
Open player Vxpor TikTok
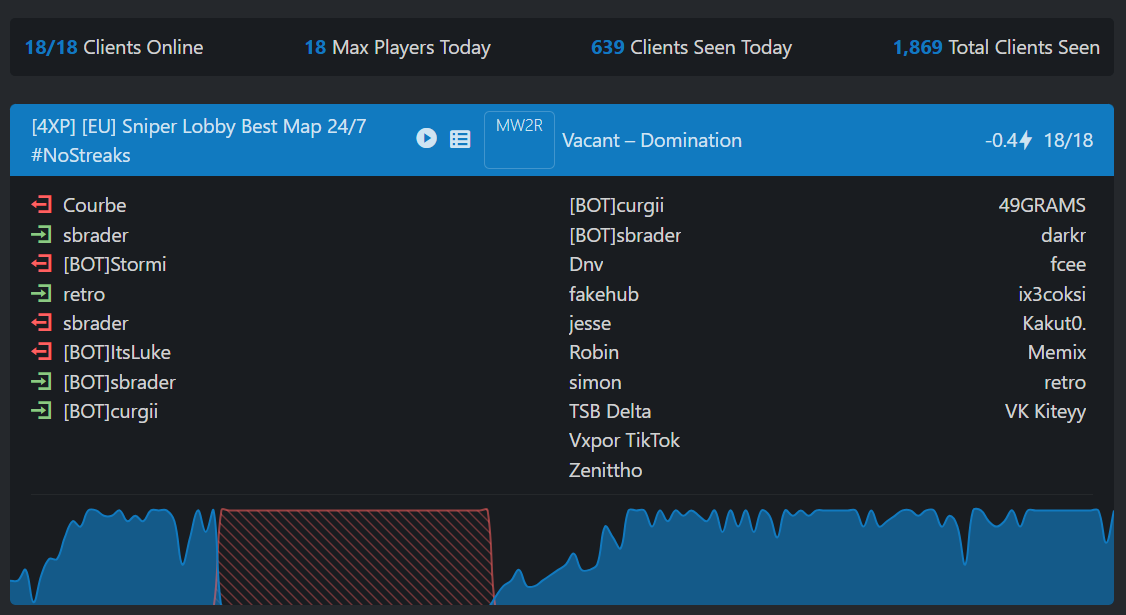625,440
